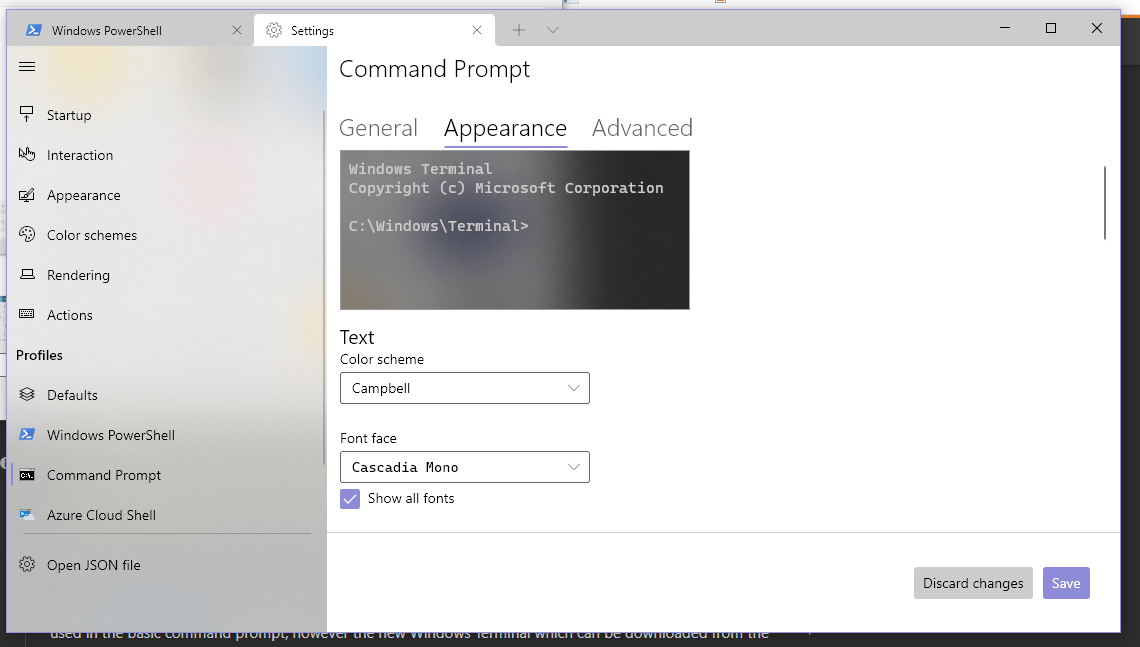1140x647 pixels.
Task: Click the Windows PowerShell profile icon
Action: click(x=27, y=434)
